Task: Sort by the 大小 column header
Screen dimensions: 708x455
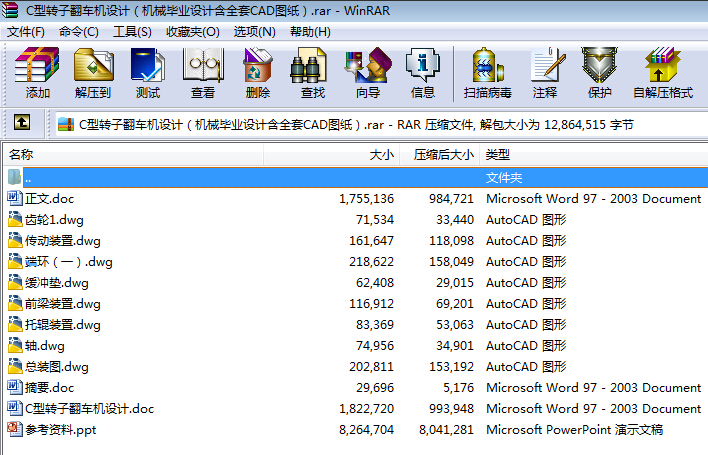Action: click(331, 155)
